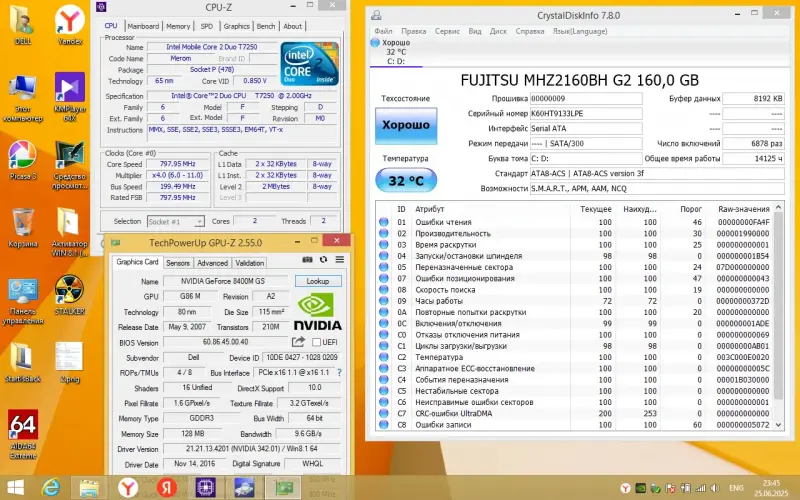Image resolution: width=800 pixels, height=500 pixels.
Task: Open the Правка menu in CrystalDiskInfo
Action: coord(413,31)
